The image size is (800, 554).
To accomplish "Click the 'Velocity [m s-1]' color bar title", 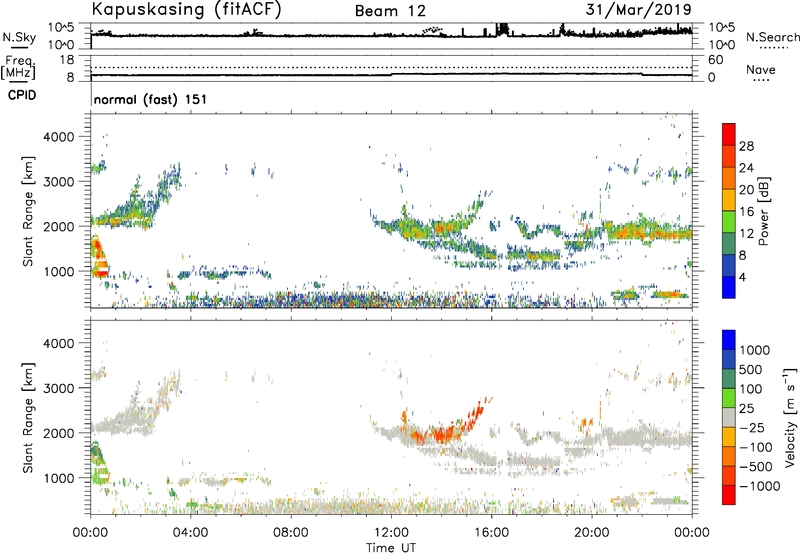I will pyautogui.click(x=790, y=417).
